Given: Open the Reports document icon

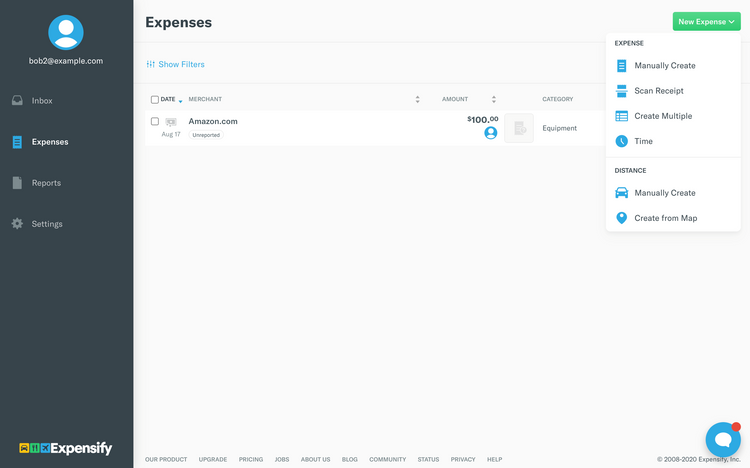Looking at the screenshot, I should click(x=17, y=183).
